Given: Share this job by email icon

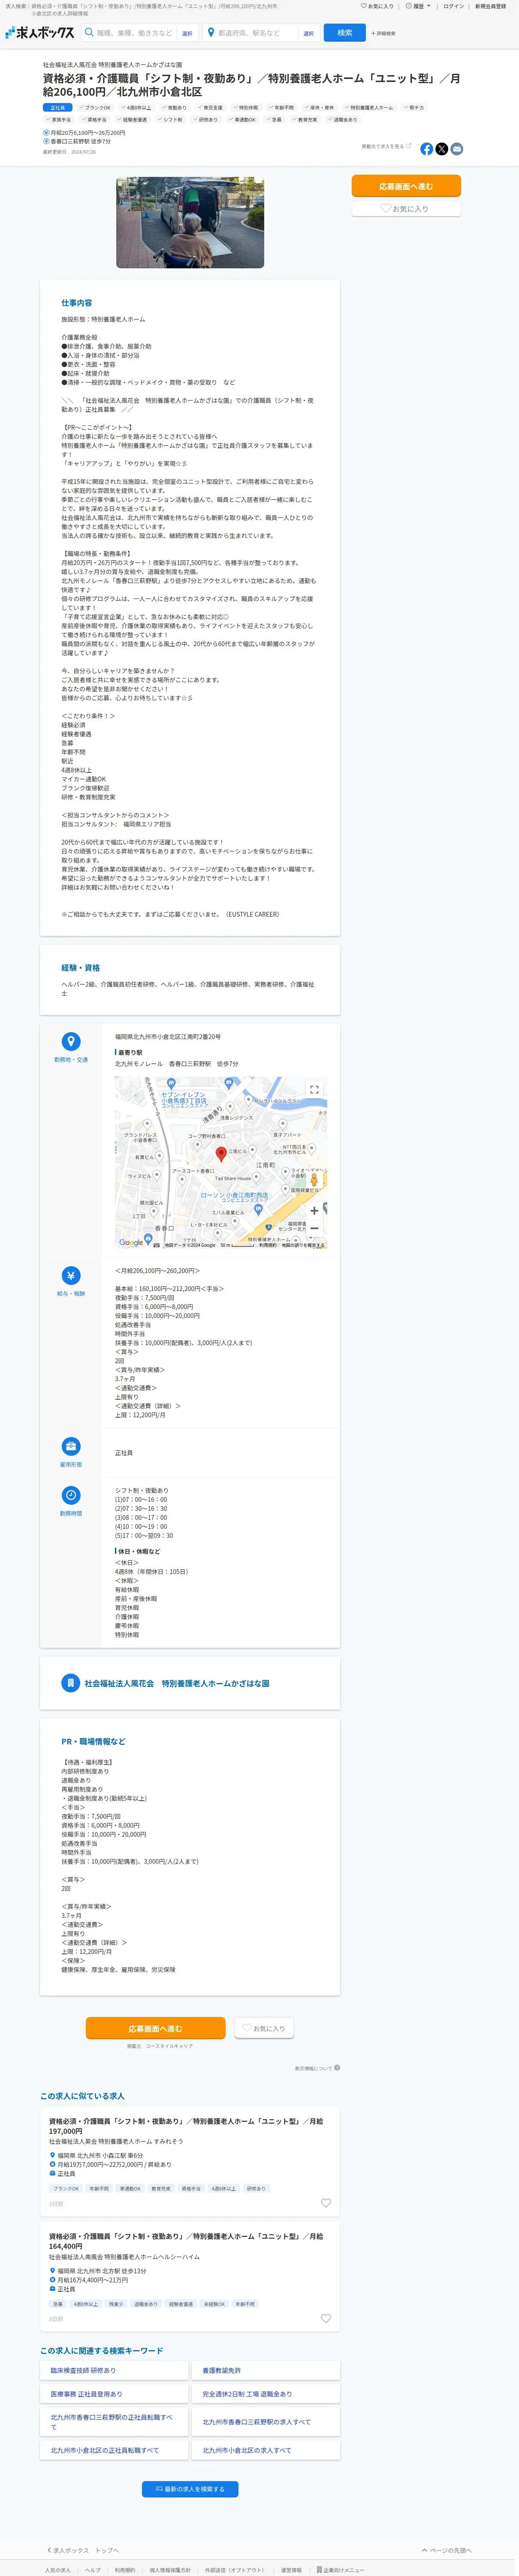Looking at the screenshot, I should coord(457,149).
